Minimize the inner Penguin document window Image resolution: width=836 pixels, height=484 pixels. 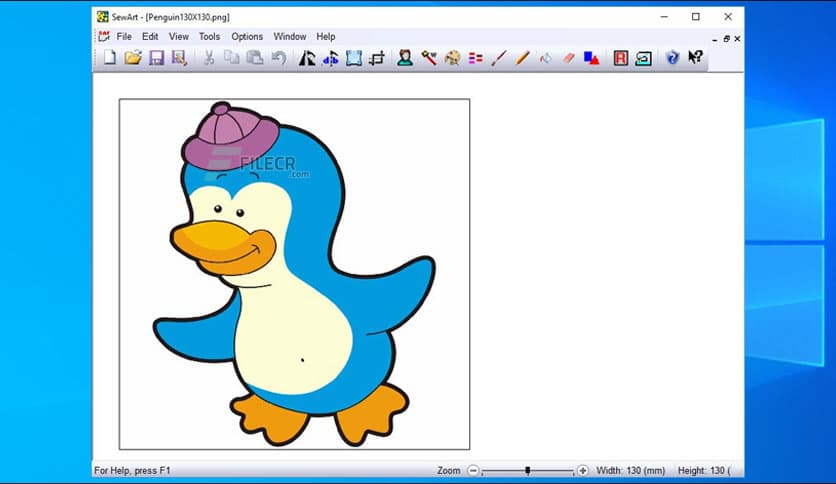click(714, 39)
